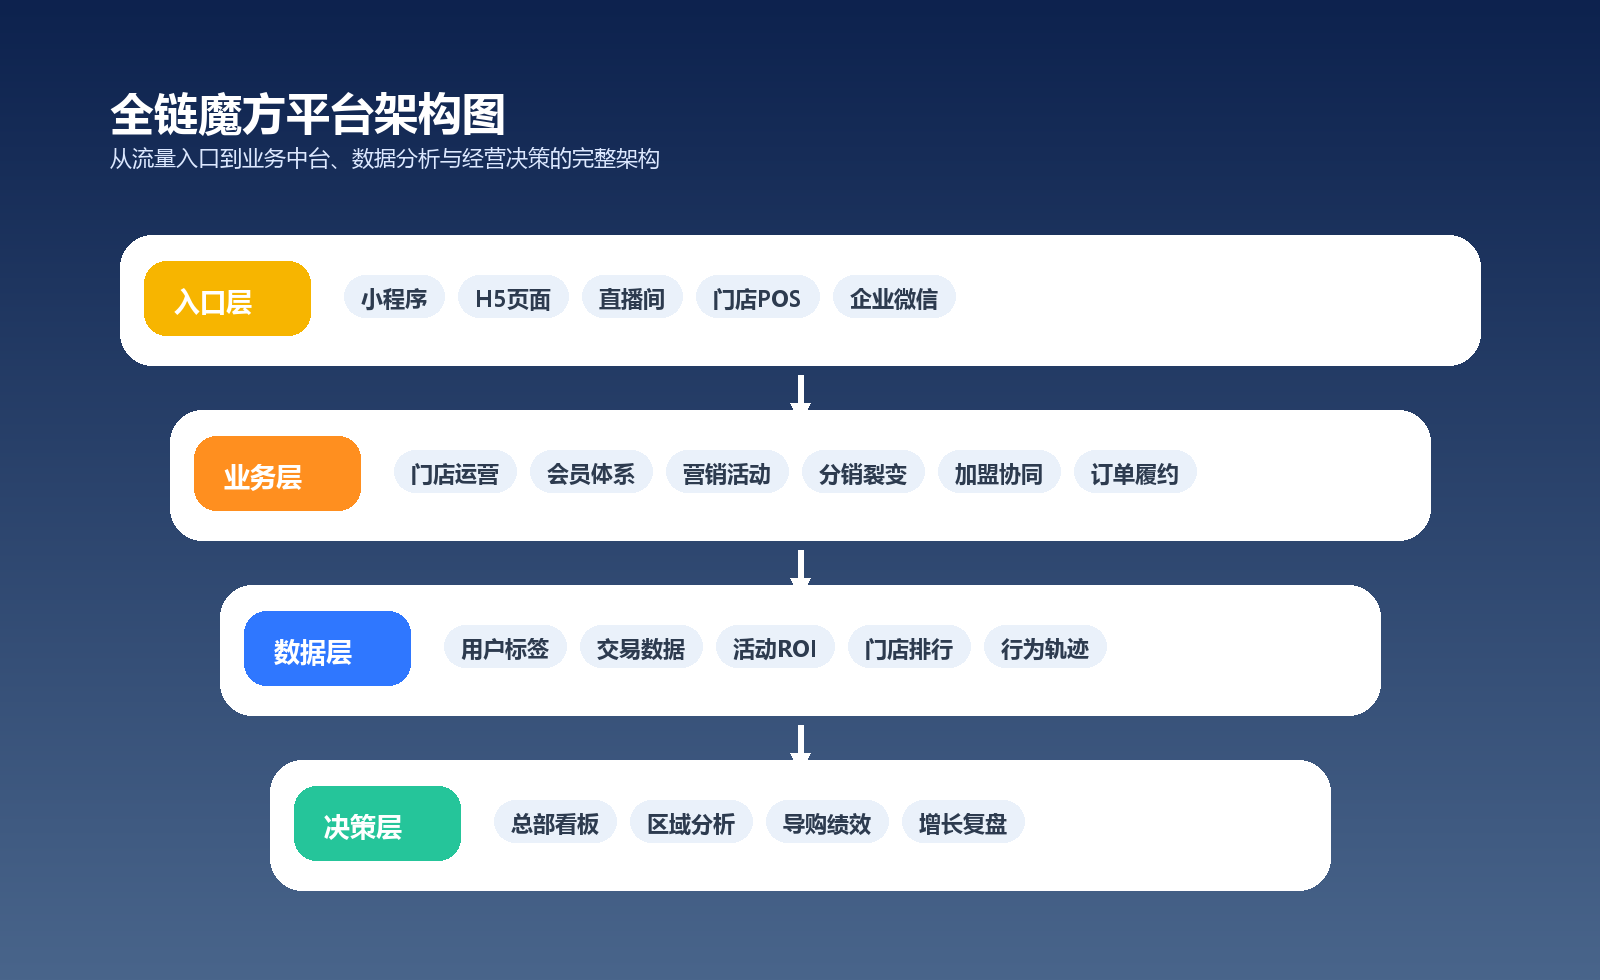
Task: Choose the 行为轨迹 chip
Action: [x=1045, y=648]
